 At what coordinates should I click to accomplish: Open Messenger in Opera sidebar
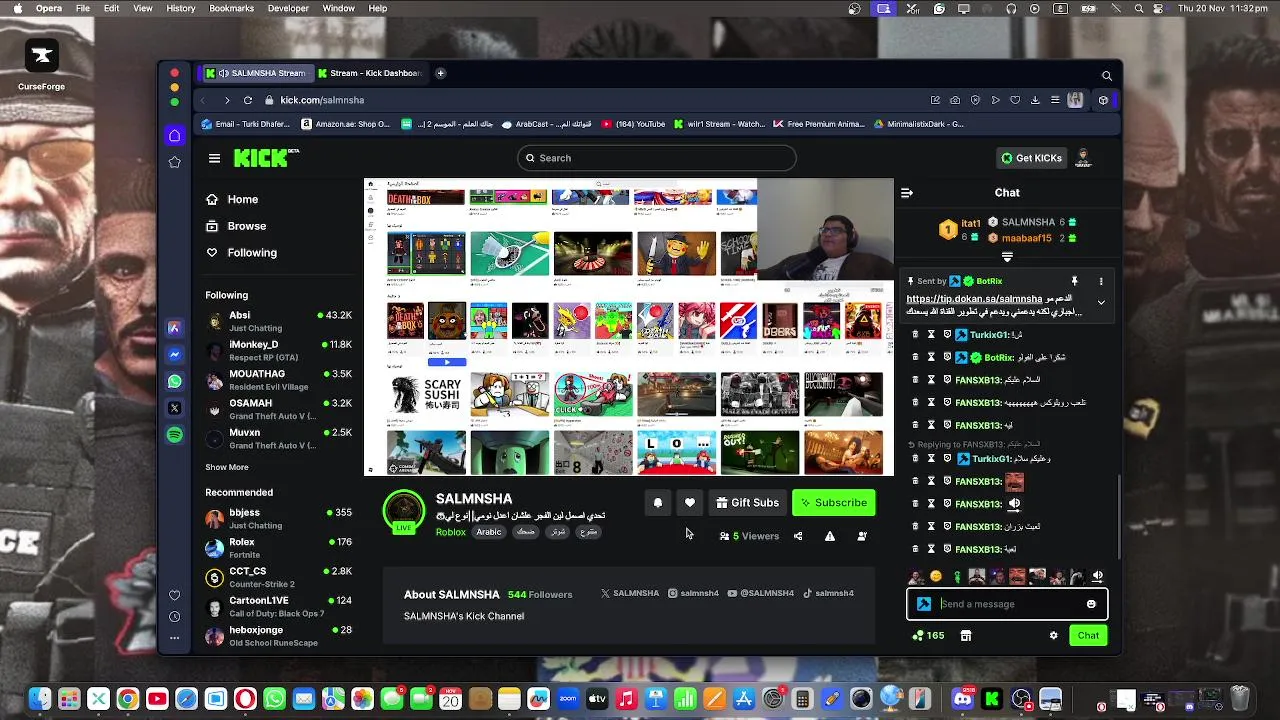[175, 354]
